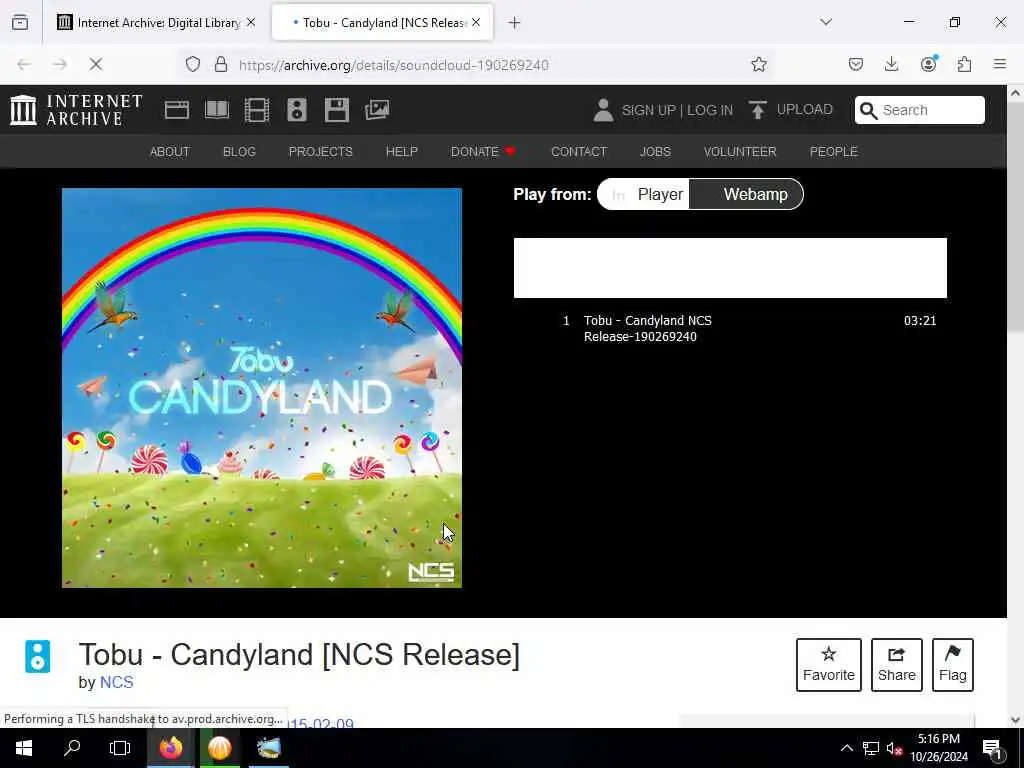Open BLOG menu item

[x=239, y=152]
